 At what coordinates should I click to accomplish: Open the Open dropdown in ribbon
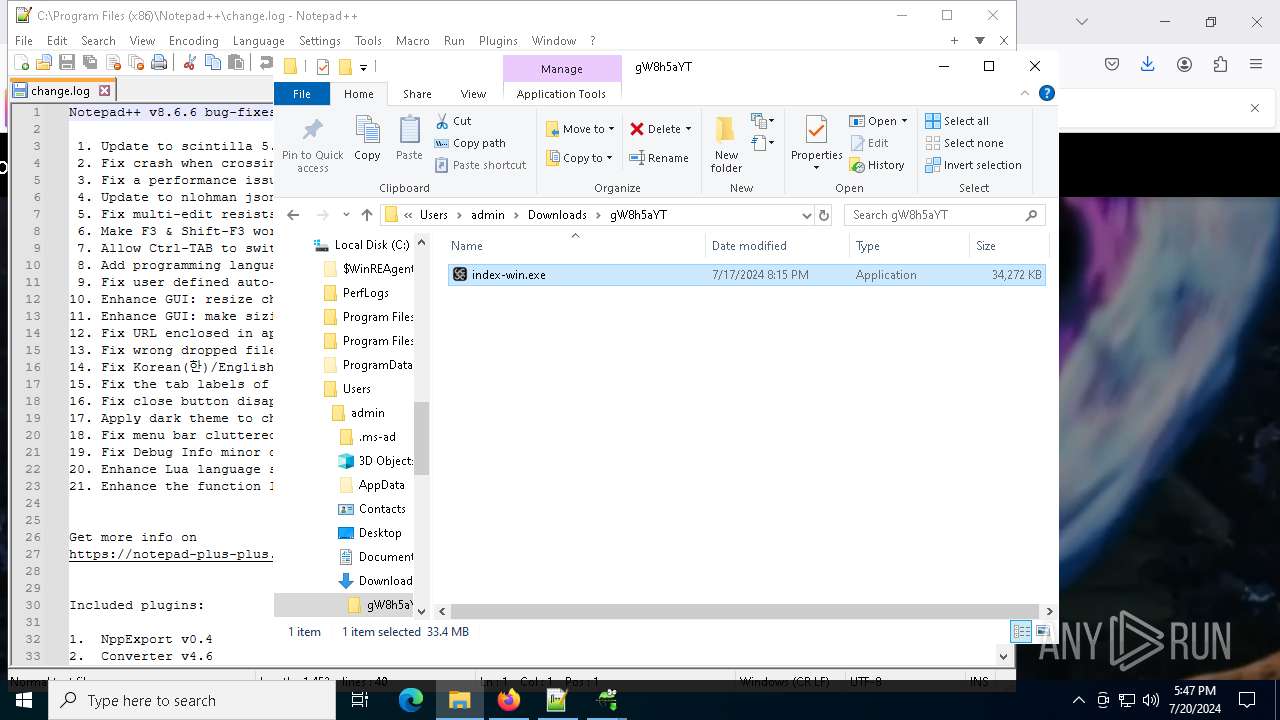pos(878,121)
